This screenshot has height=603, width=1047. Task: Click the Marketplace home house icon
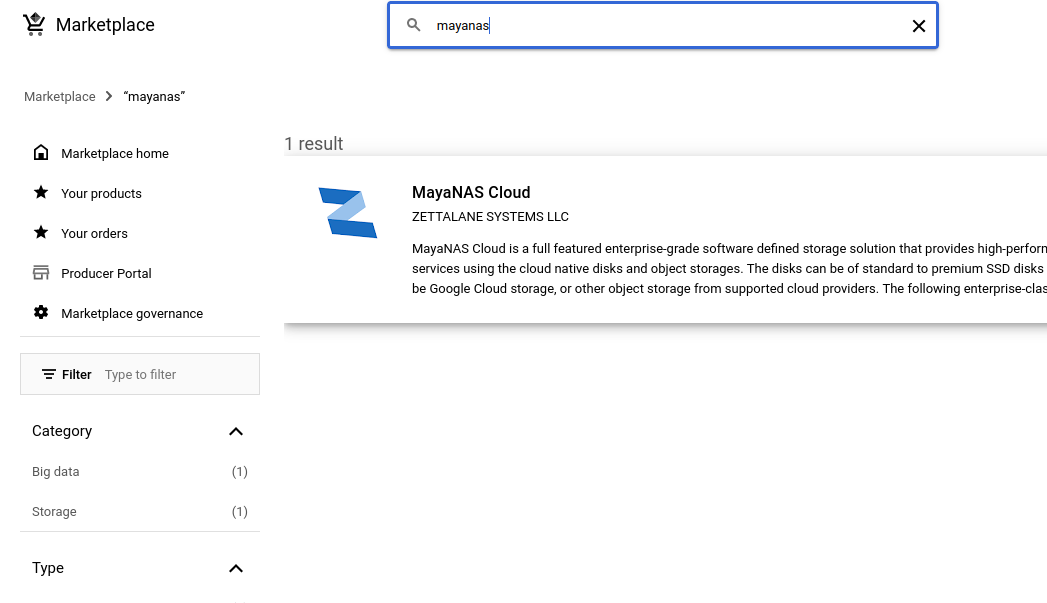coord(41,153)
